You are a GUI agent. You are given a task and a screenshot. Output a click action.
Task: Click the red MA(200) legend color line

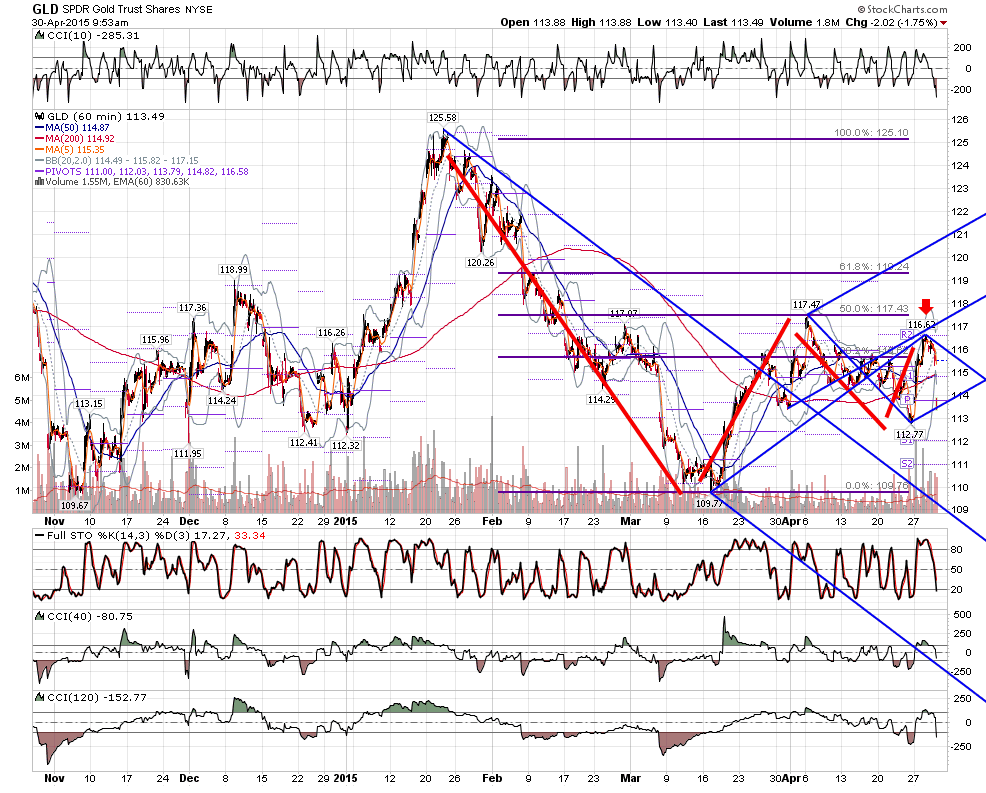pos(40,139)
